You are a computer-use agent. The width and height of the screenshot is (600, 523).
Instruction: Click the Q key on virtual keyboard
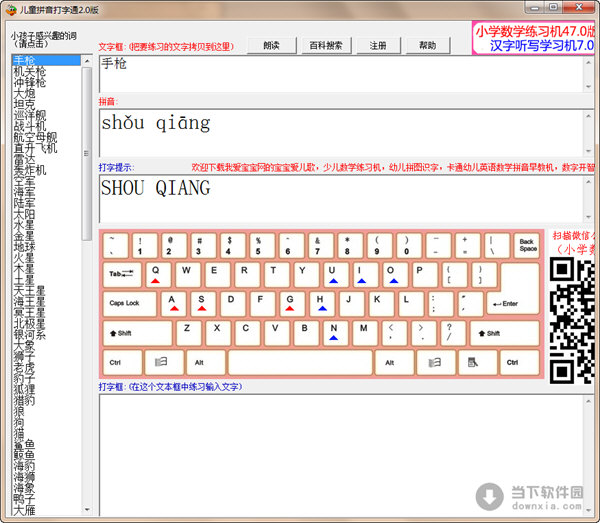tap(158, 275)
